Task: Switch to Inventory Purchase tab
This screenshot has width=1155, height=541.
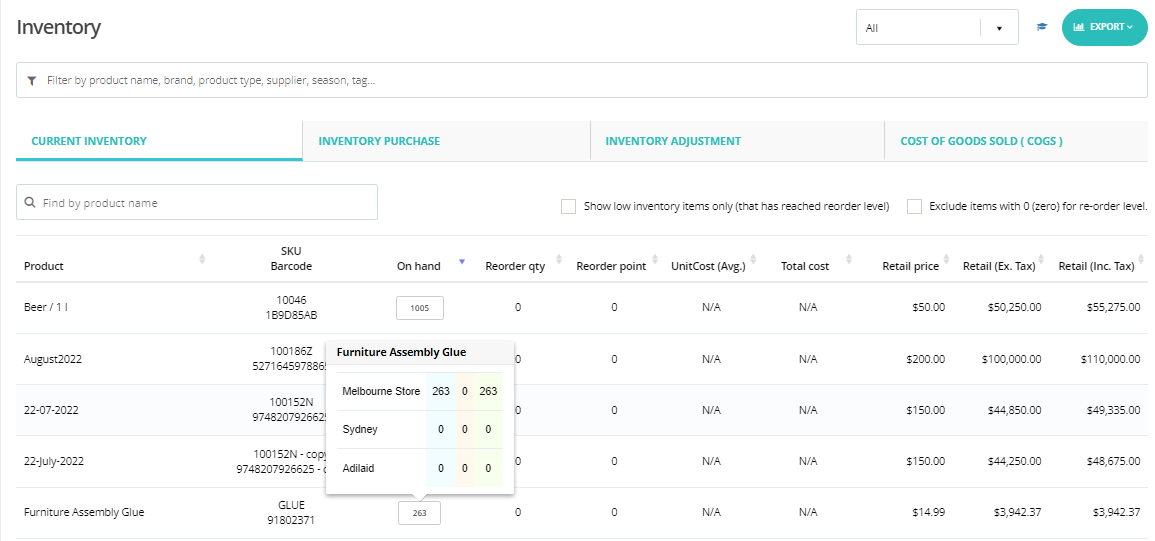Action: (x=379, y=141)
